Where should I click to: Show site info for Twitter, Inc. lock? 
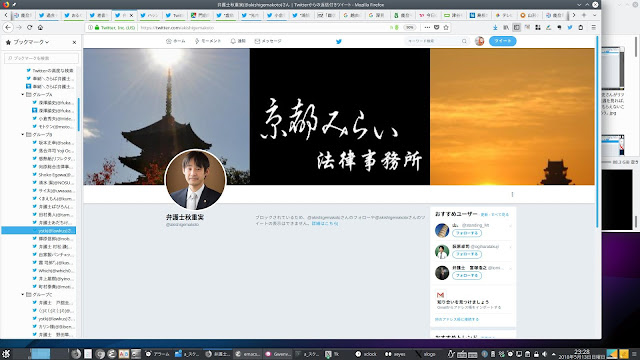click(115, 28)
